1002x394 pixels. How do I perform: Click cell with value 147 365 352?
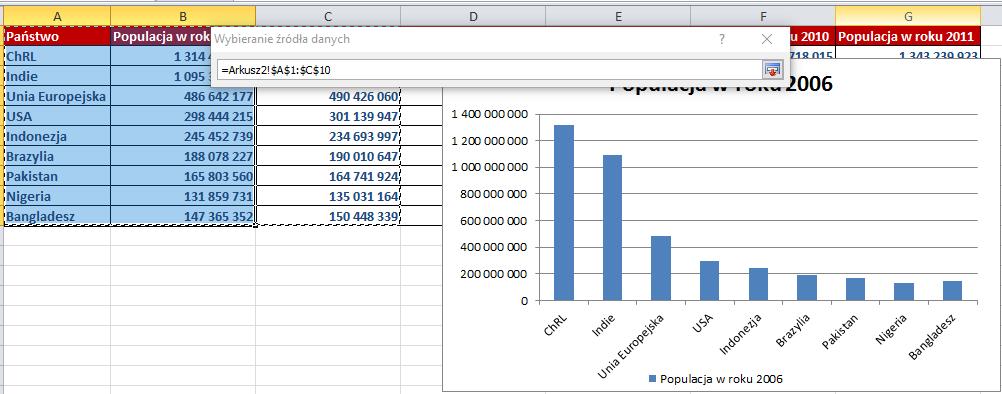pos(183,216)
